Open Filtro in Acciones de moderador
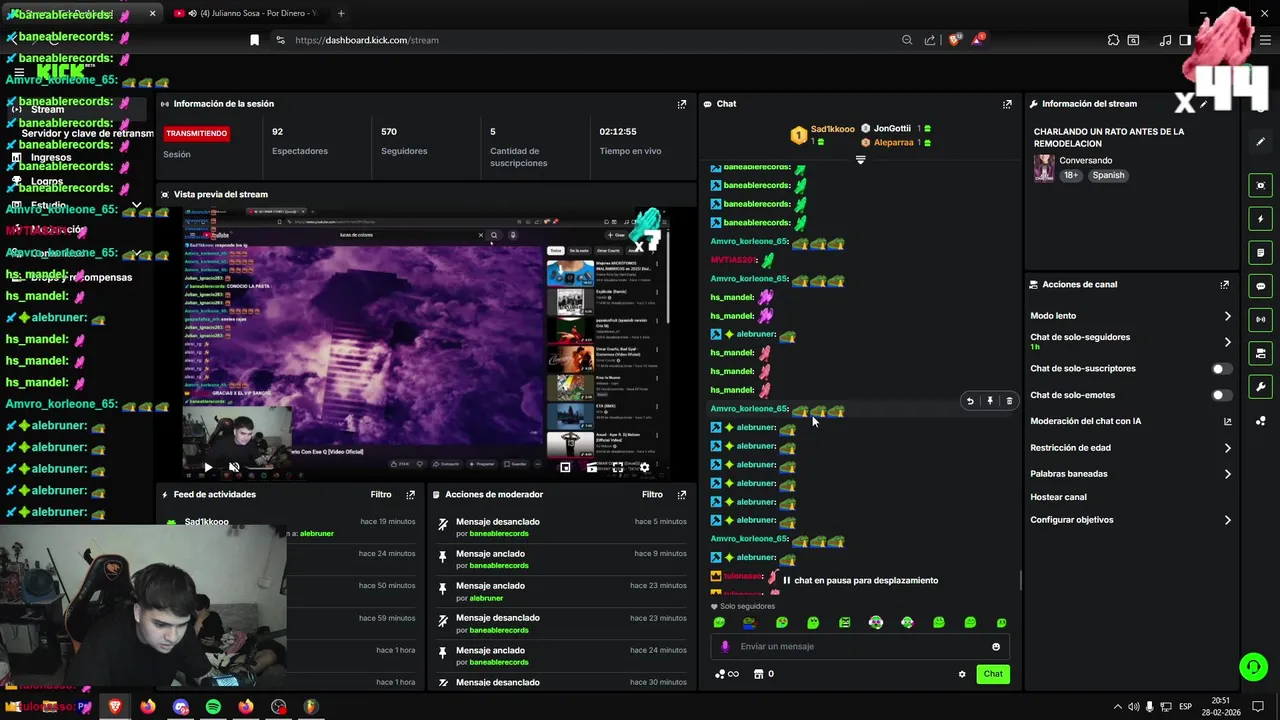The image size is (1280, 720). (652, 494)
